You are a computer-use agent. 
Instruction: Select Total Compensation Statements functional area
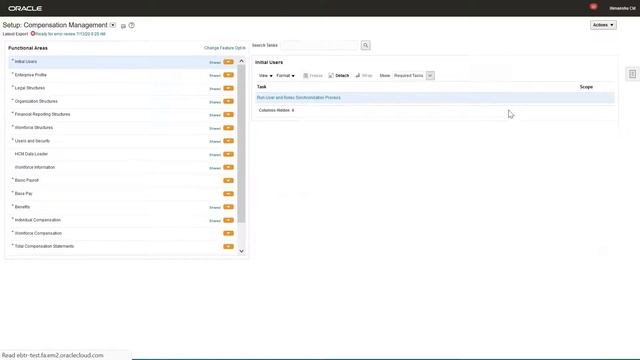tap(44, 247)
